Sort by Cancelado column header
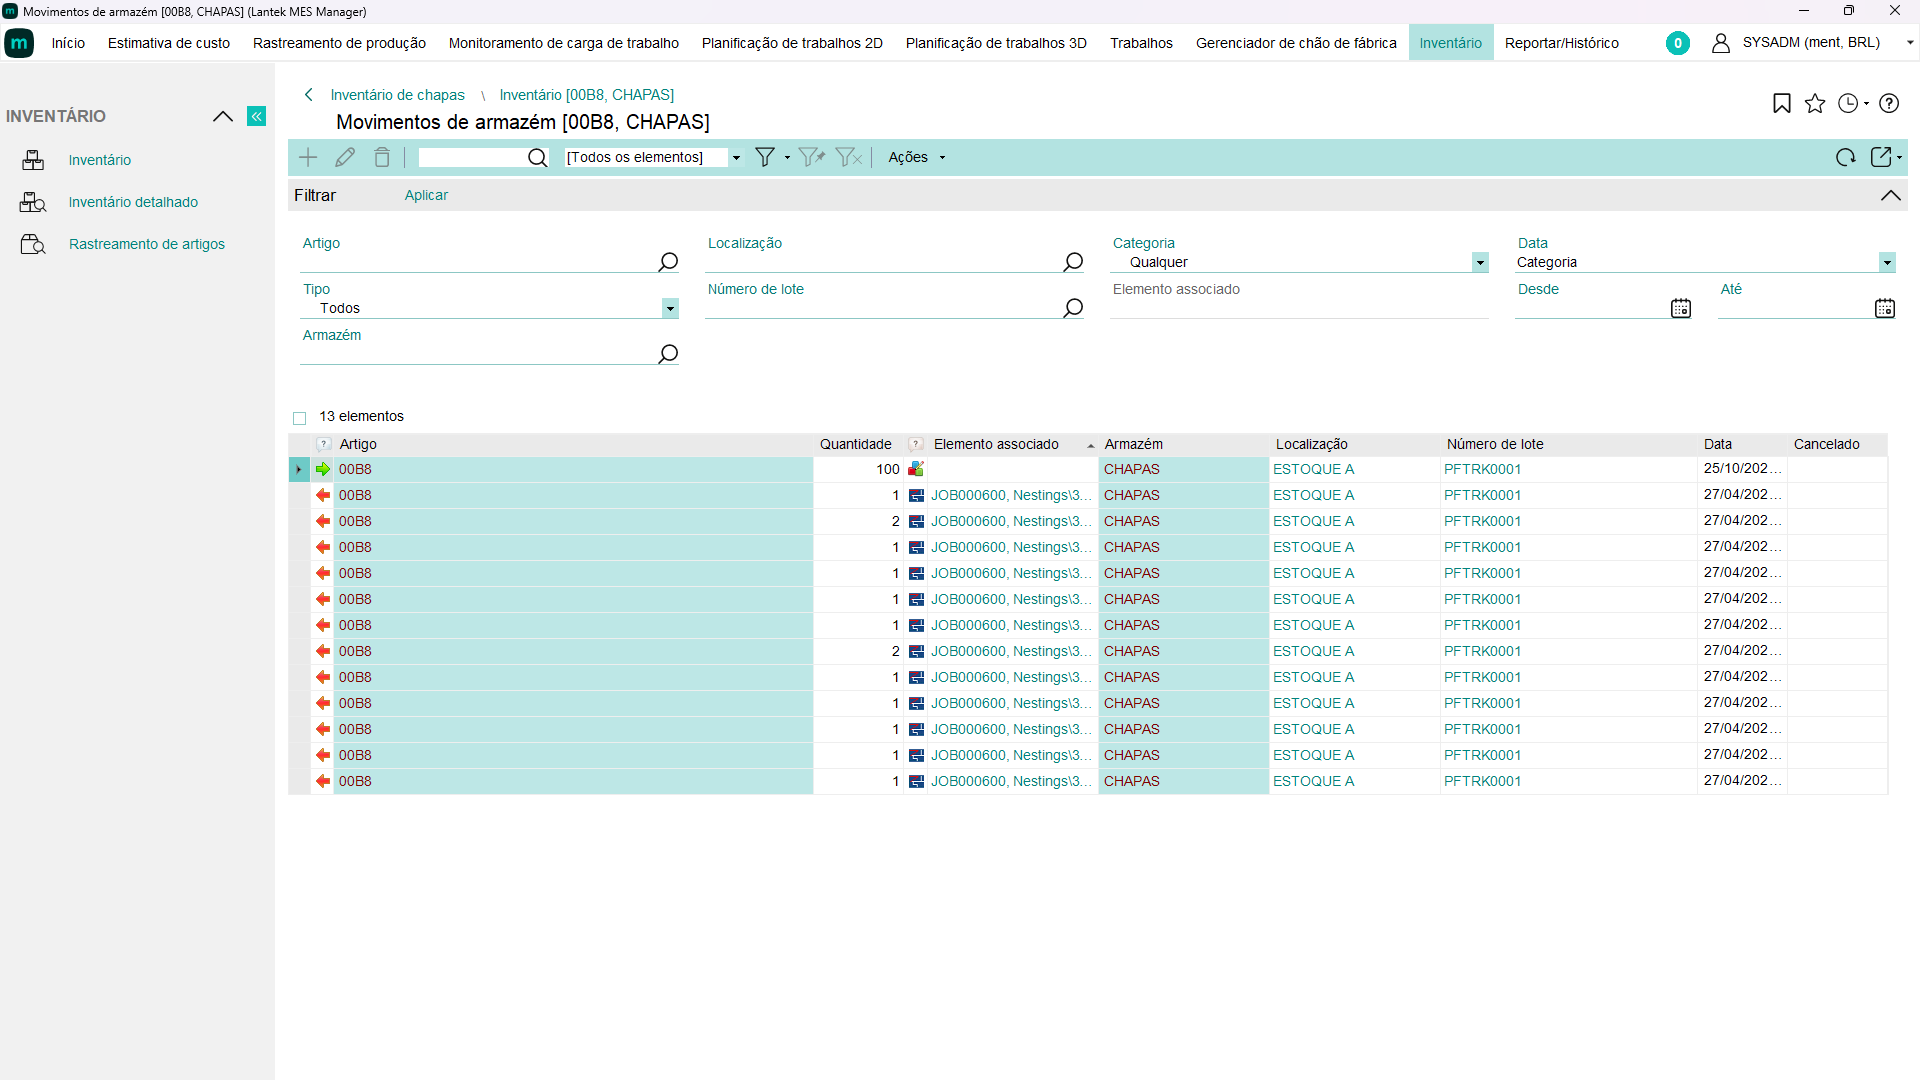This screenshot has width=1920, height=1080. 1826,444
